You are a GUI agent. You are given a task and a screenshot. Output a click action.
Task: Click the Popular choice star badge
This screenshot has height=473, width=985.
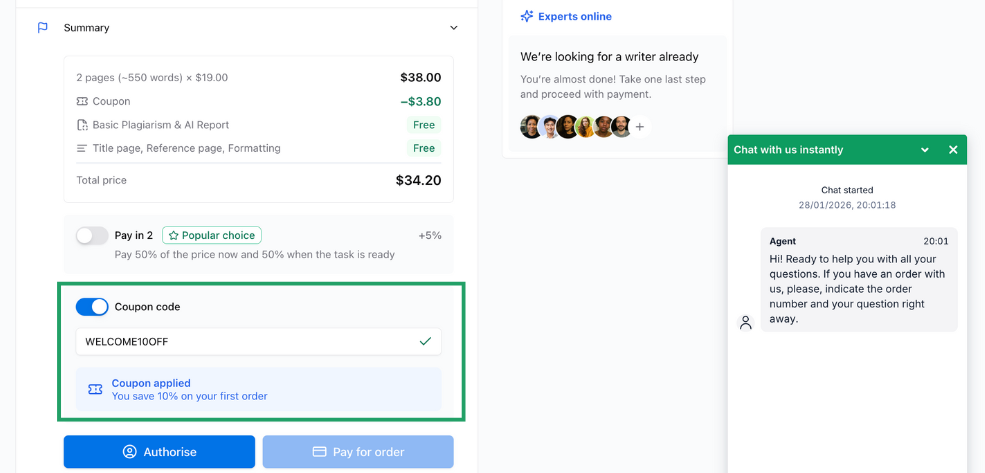(212, 236)
